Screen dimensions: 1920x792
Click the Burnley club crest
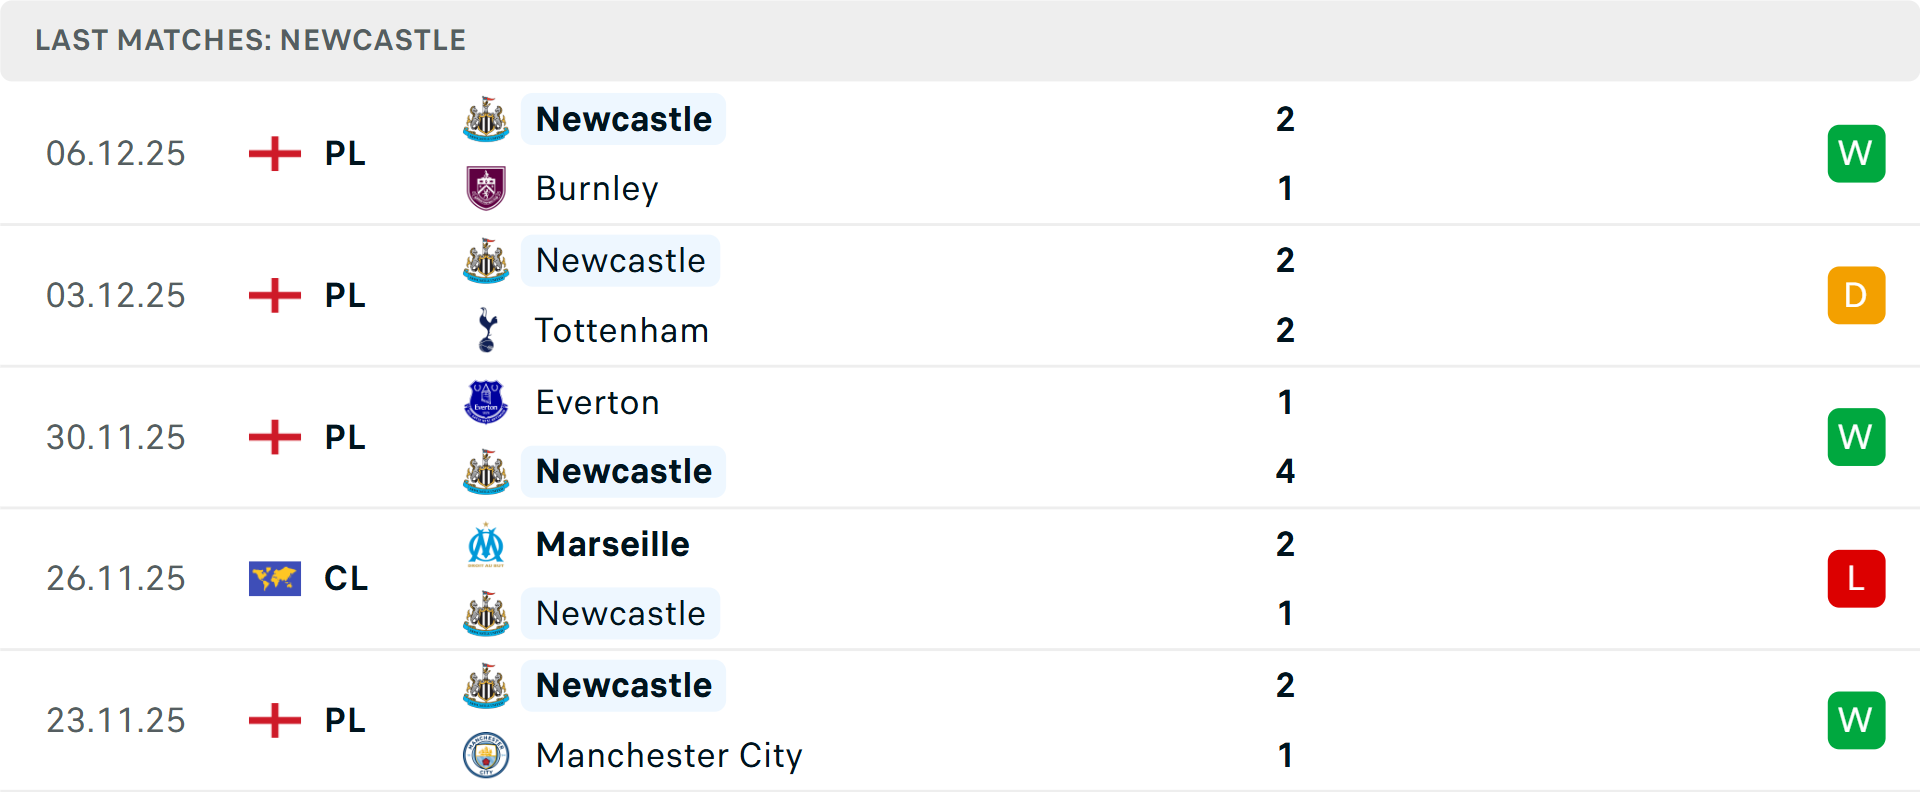486,188
